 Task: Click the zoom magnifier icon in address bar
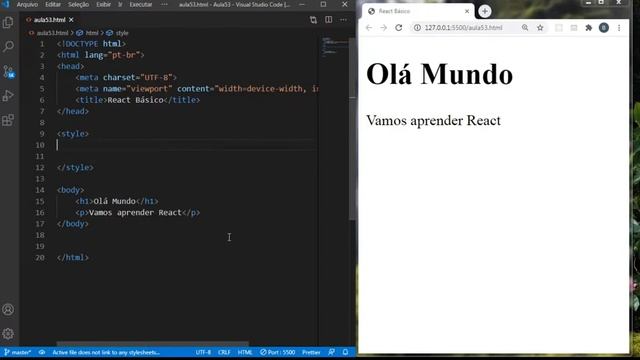(525, 28)
